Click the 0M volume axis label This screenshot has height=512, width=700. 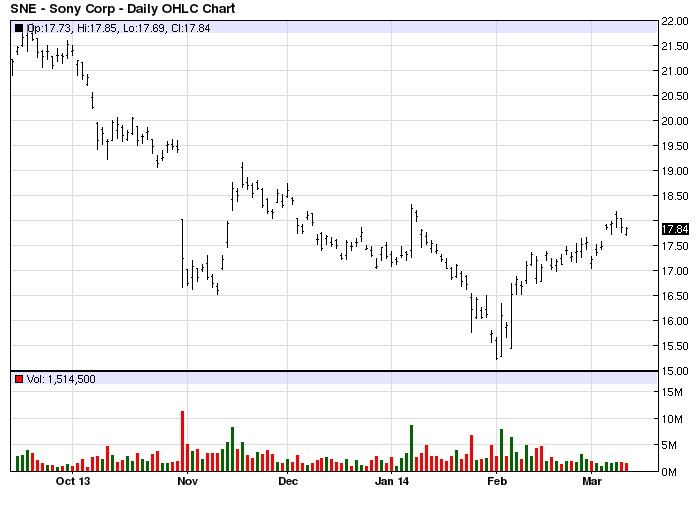tap(669, 472)
